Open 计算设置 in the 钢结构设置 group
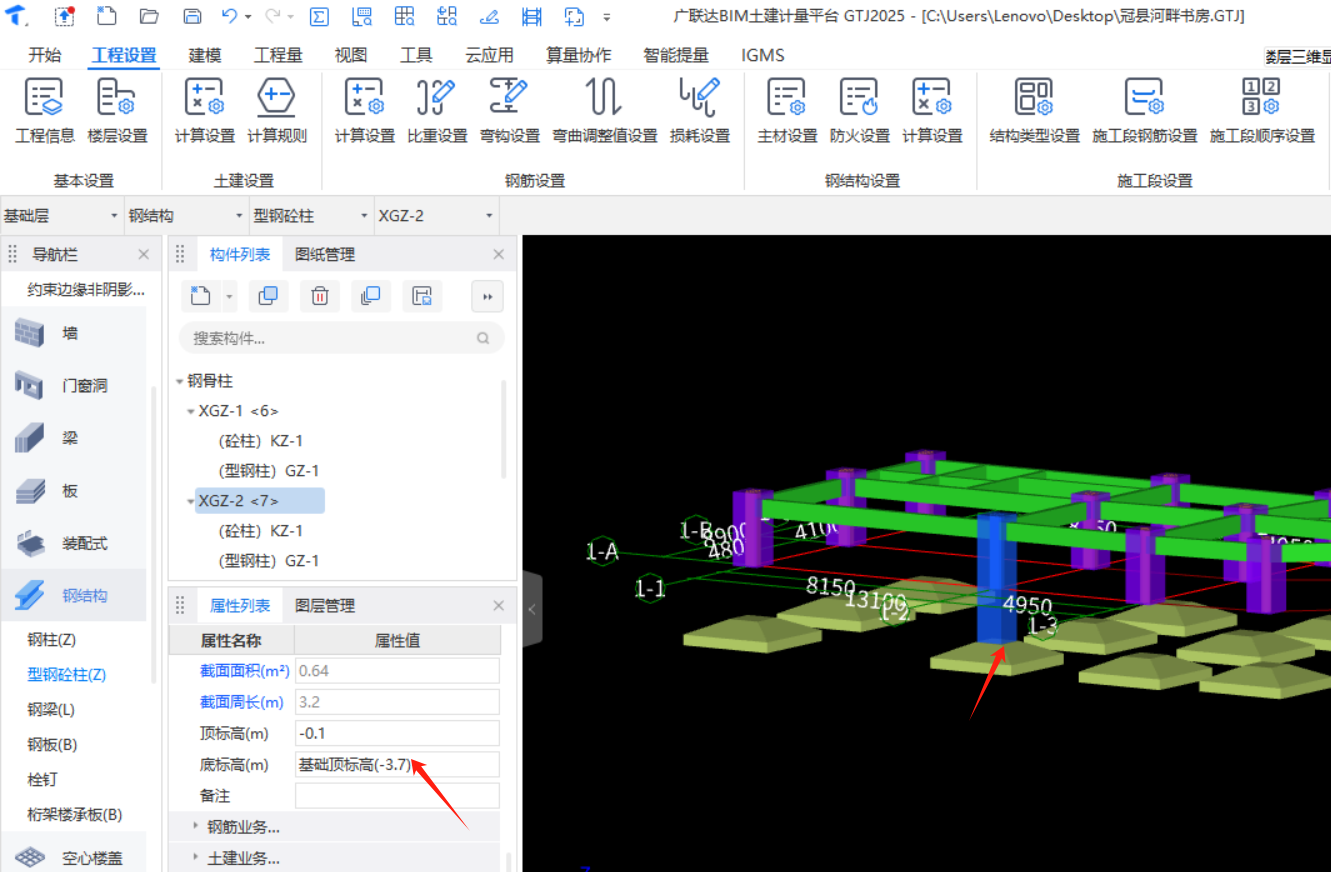 point(932,112)
